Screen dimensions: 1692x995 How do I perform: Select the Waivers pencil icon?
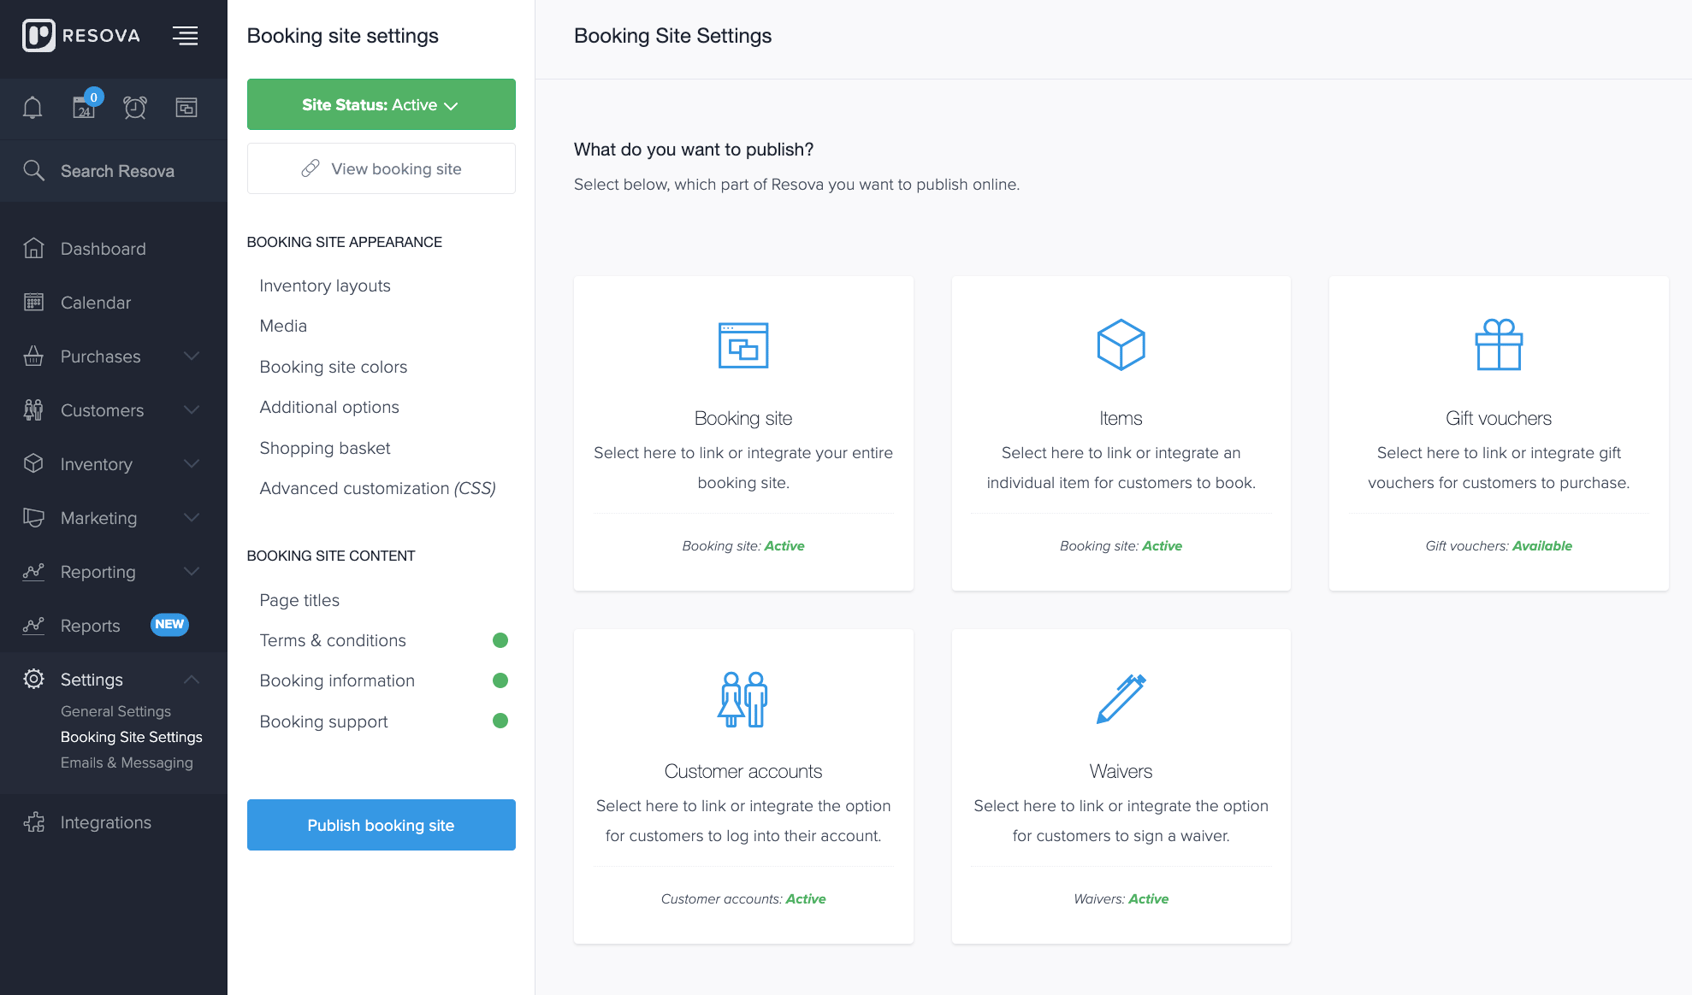[1121, 698]
